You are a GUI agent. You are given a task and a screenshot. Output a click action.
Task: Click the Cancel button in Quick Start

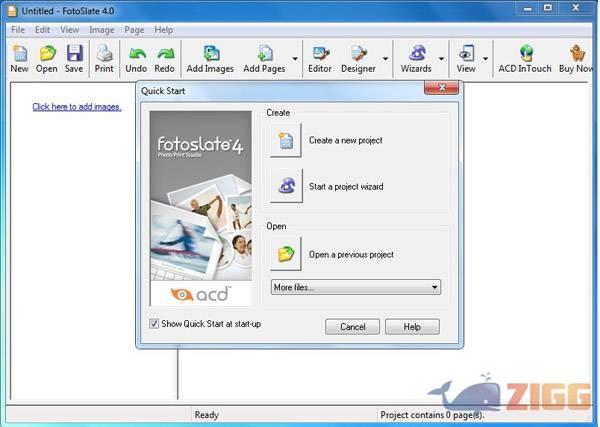(x=352, y=327)
